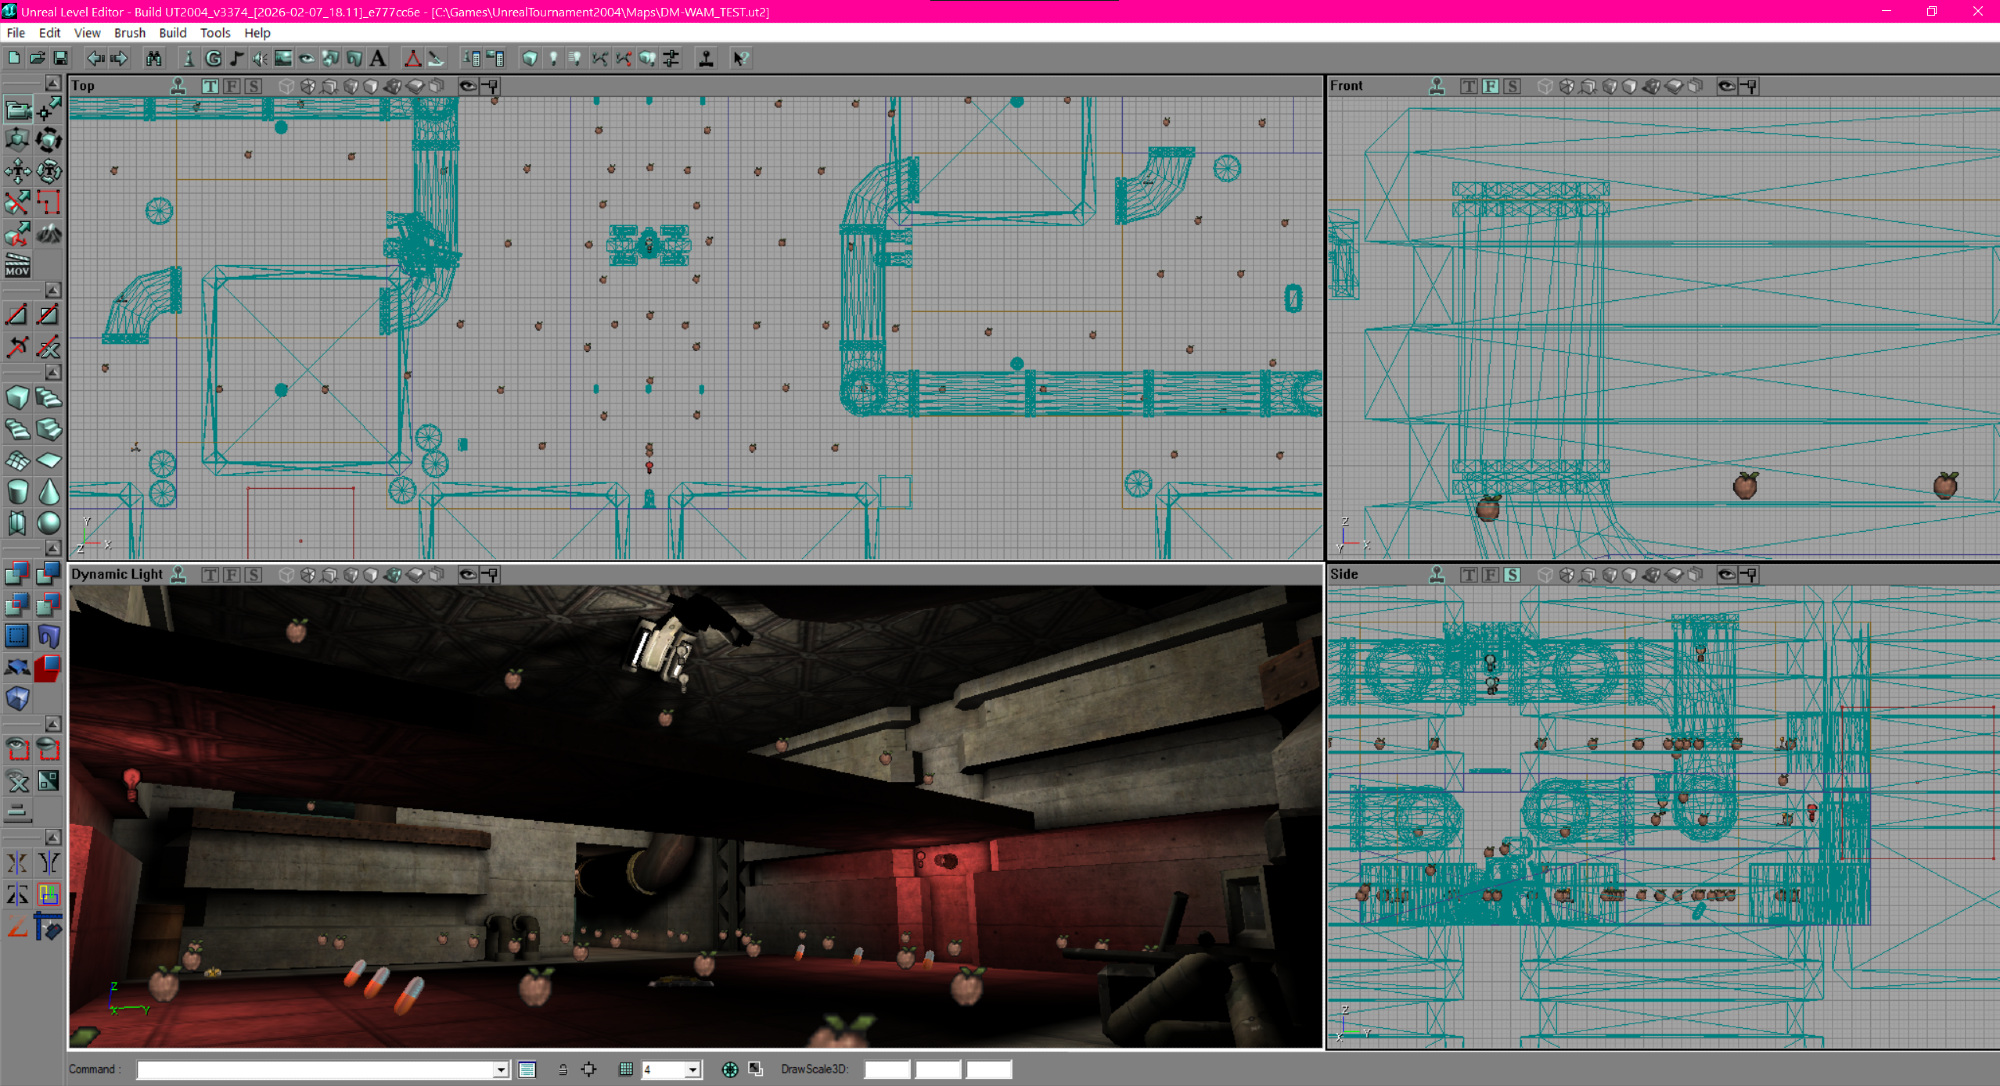
Task: Click the Cube brush builder
Action: pos(17,398)
